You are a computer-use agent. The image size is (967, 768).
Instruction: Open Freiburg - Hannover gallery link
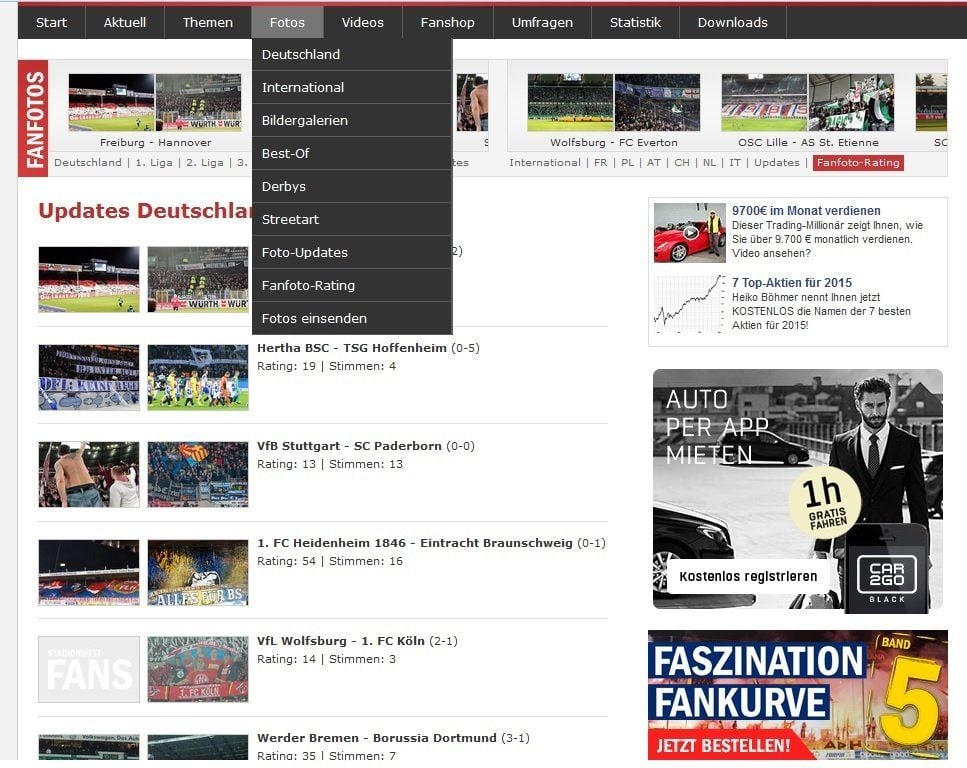pos(155,142)
